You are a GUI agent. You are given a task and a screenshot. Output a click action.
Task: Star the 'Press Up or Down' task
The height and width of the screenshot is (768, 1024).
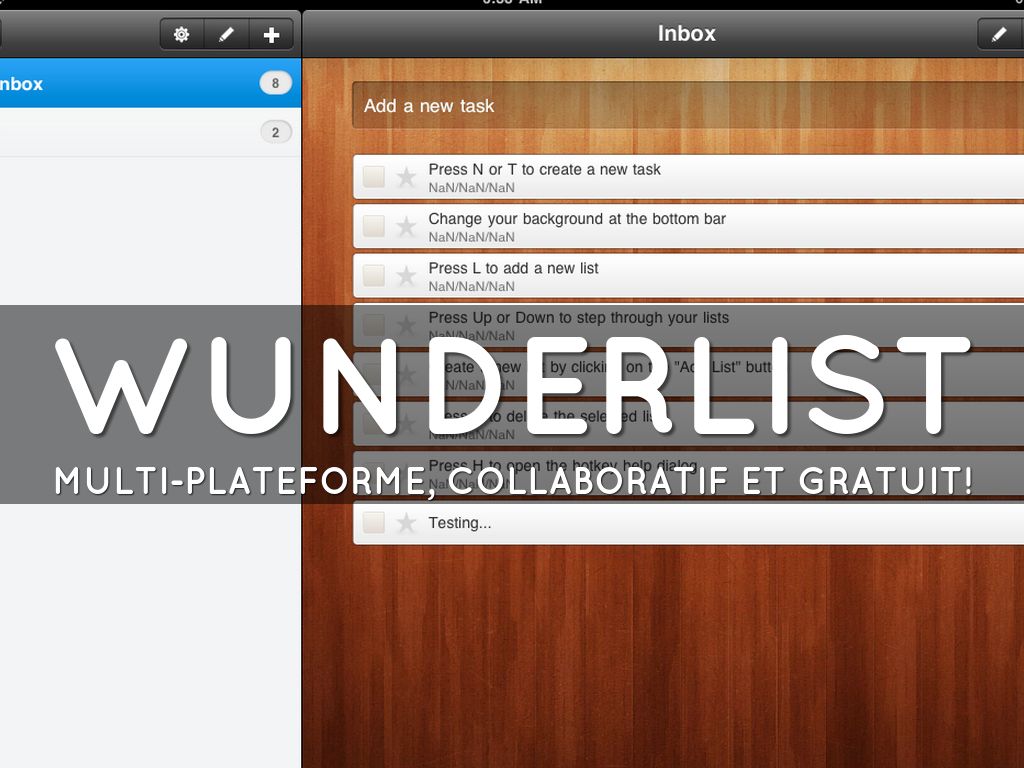click(406, 325)
